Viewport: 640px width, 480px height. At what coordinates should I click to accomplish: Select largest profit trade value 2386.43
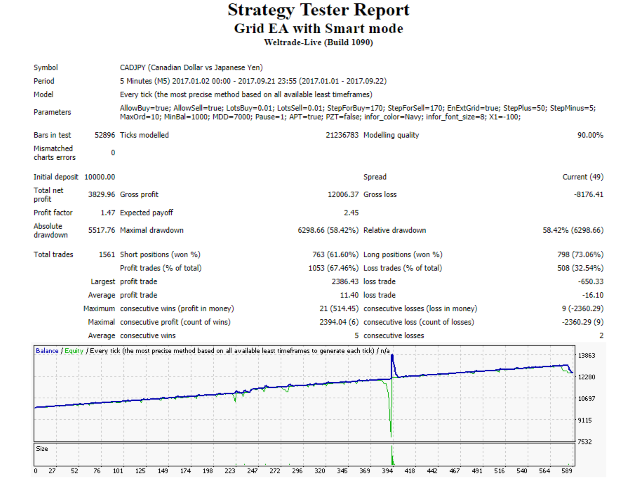[x=345, y=282]
